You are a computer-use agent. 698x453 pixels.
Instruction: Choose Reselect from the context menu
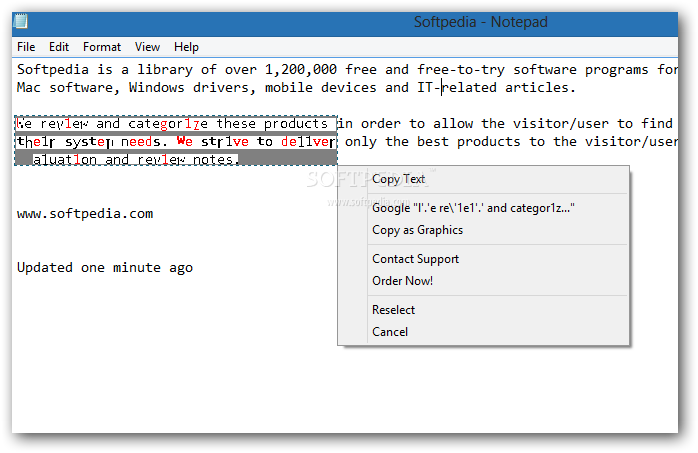click(497, 310)
